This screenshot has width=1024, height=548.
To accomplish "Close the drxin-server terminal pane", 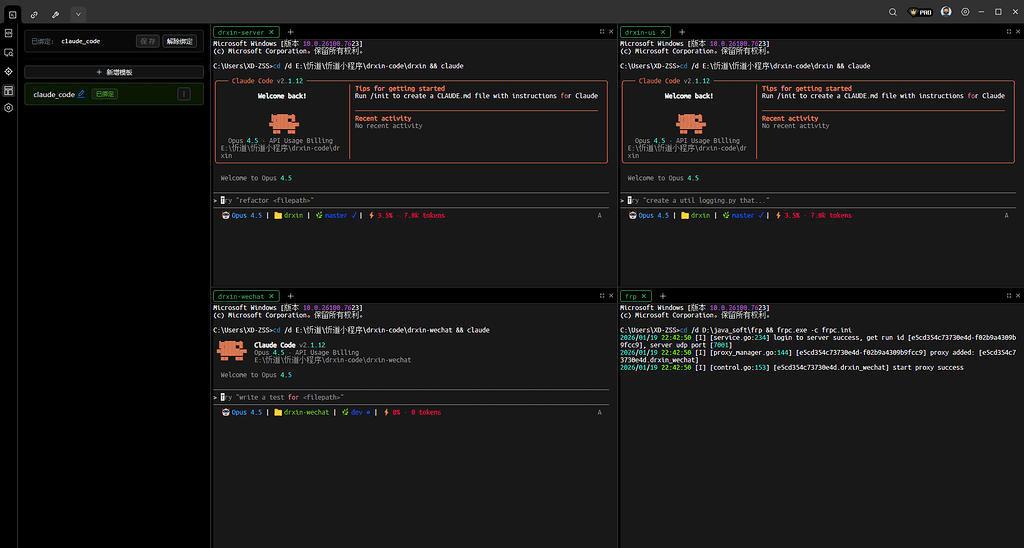I will (611, 31).
